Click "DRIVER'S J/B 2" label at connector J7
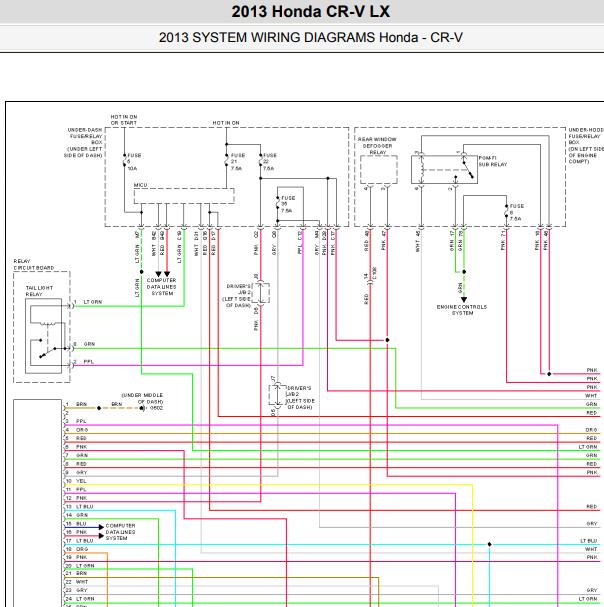This screenshot has height=607, width=604. pos(300,398)
